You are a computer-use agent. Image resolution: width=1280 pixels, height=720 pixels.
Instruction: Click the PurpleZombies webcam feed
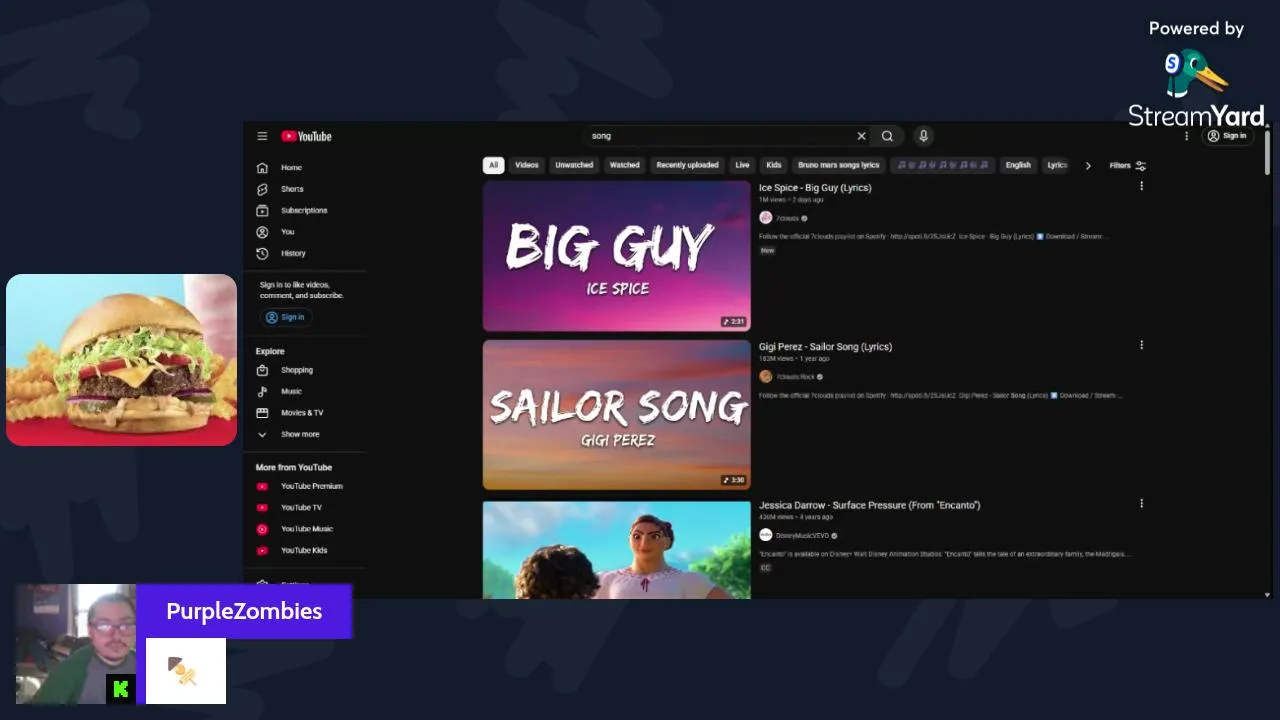(76, 644)
